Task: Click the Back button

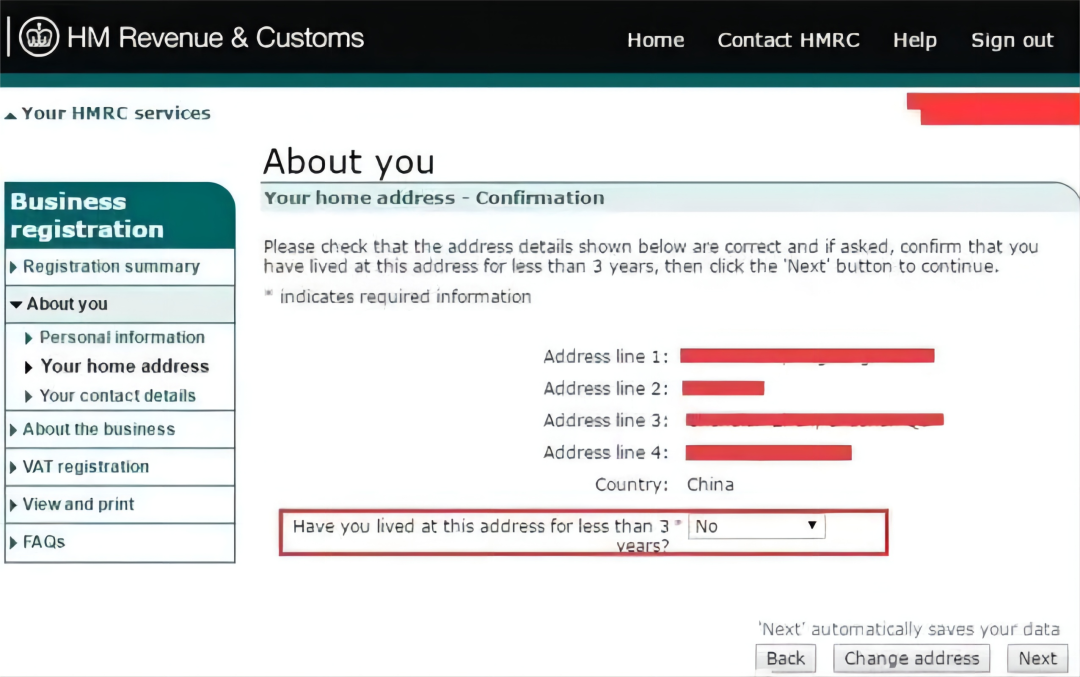Action: click(x=785, y=658)
